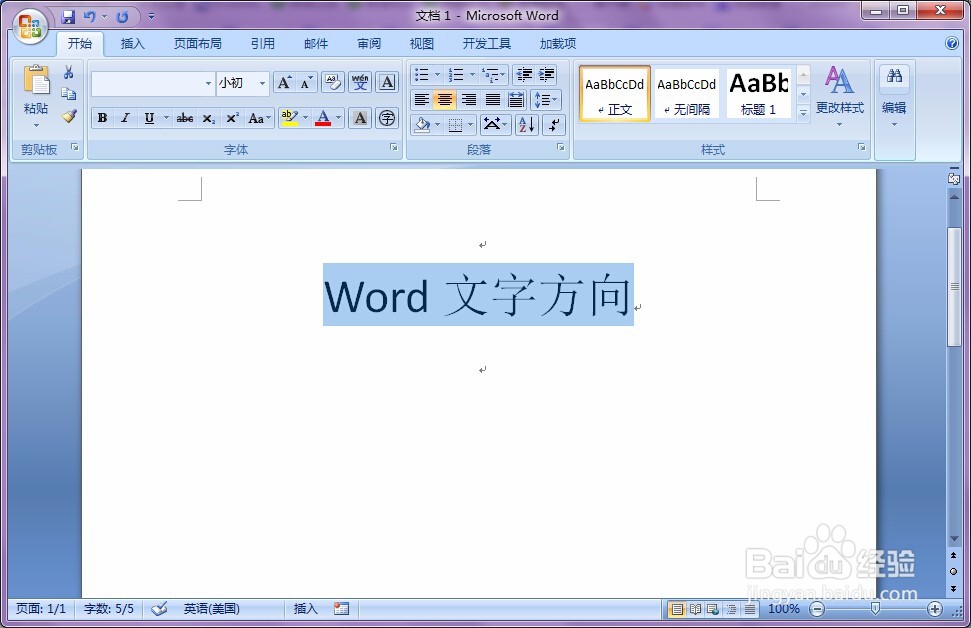Apply character shading

click(x=360, y=118)
